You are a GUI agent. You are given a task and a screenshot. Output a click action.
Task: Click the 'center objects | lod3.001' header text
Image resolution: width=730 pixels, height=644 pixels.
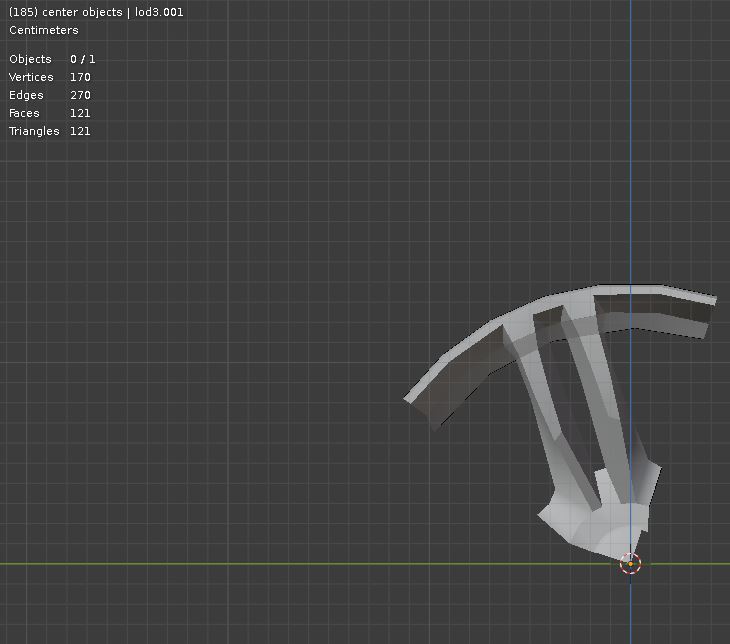pos(113,12)
